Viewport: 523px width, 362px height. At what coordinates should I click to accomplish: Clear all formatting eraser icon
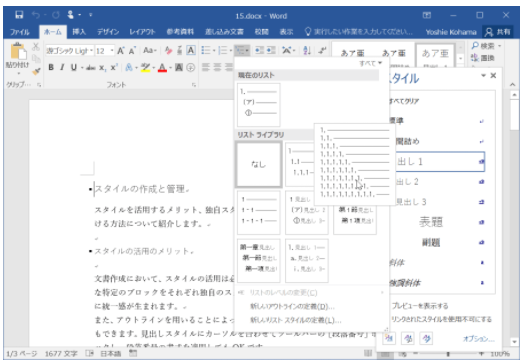click(168, 50)
